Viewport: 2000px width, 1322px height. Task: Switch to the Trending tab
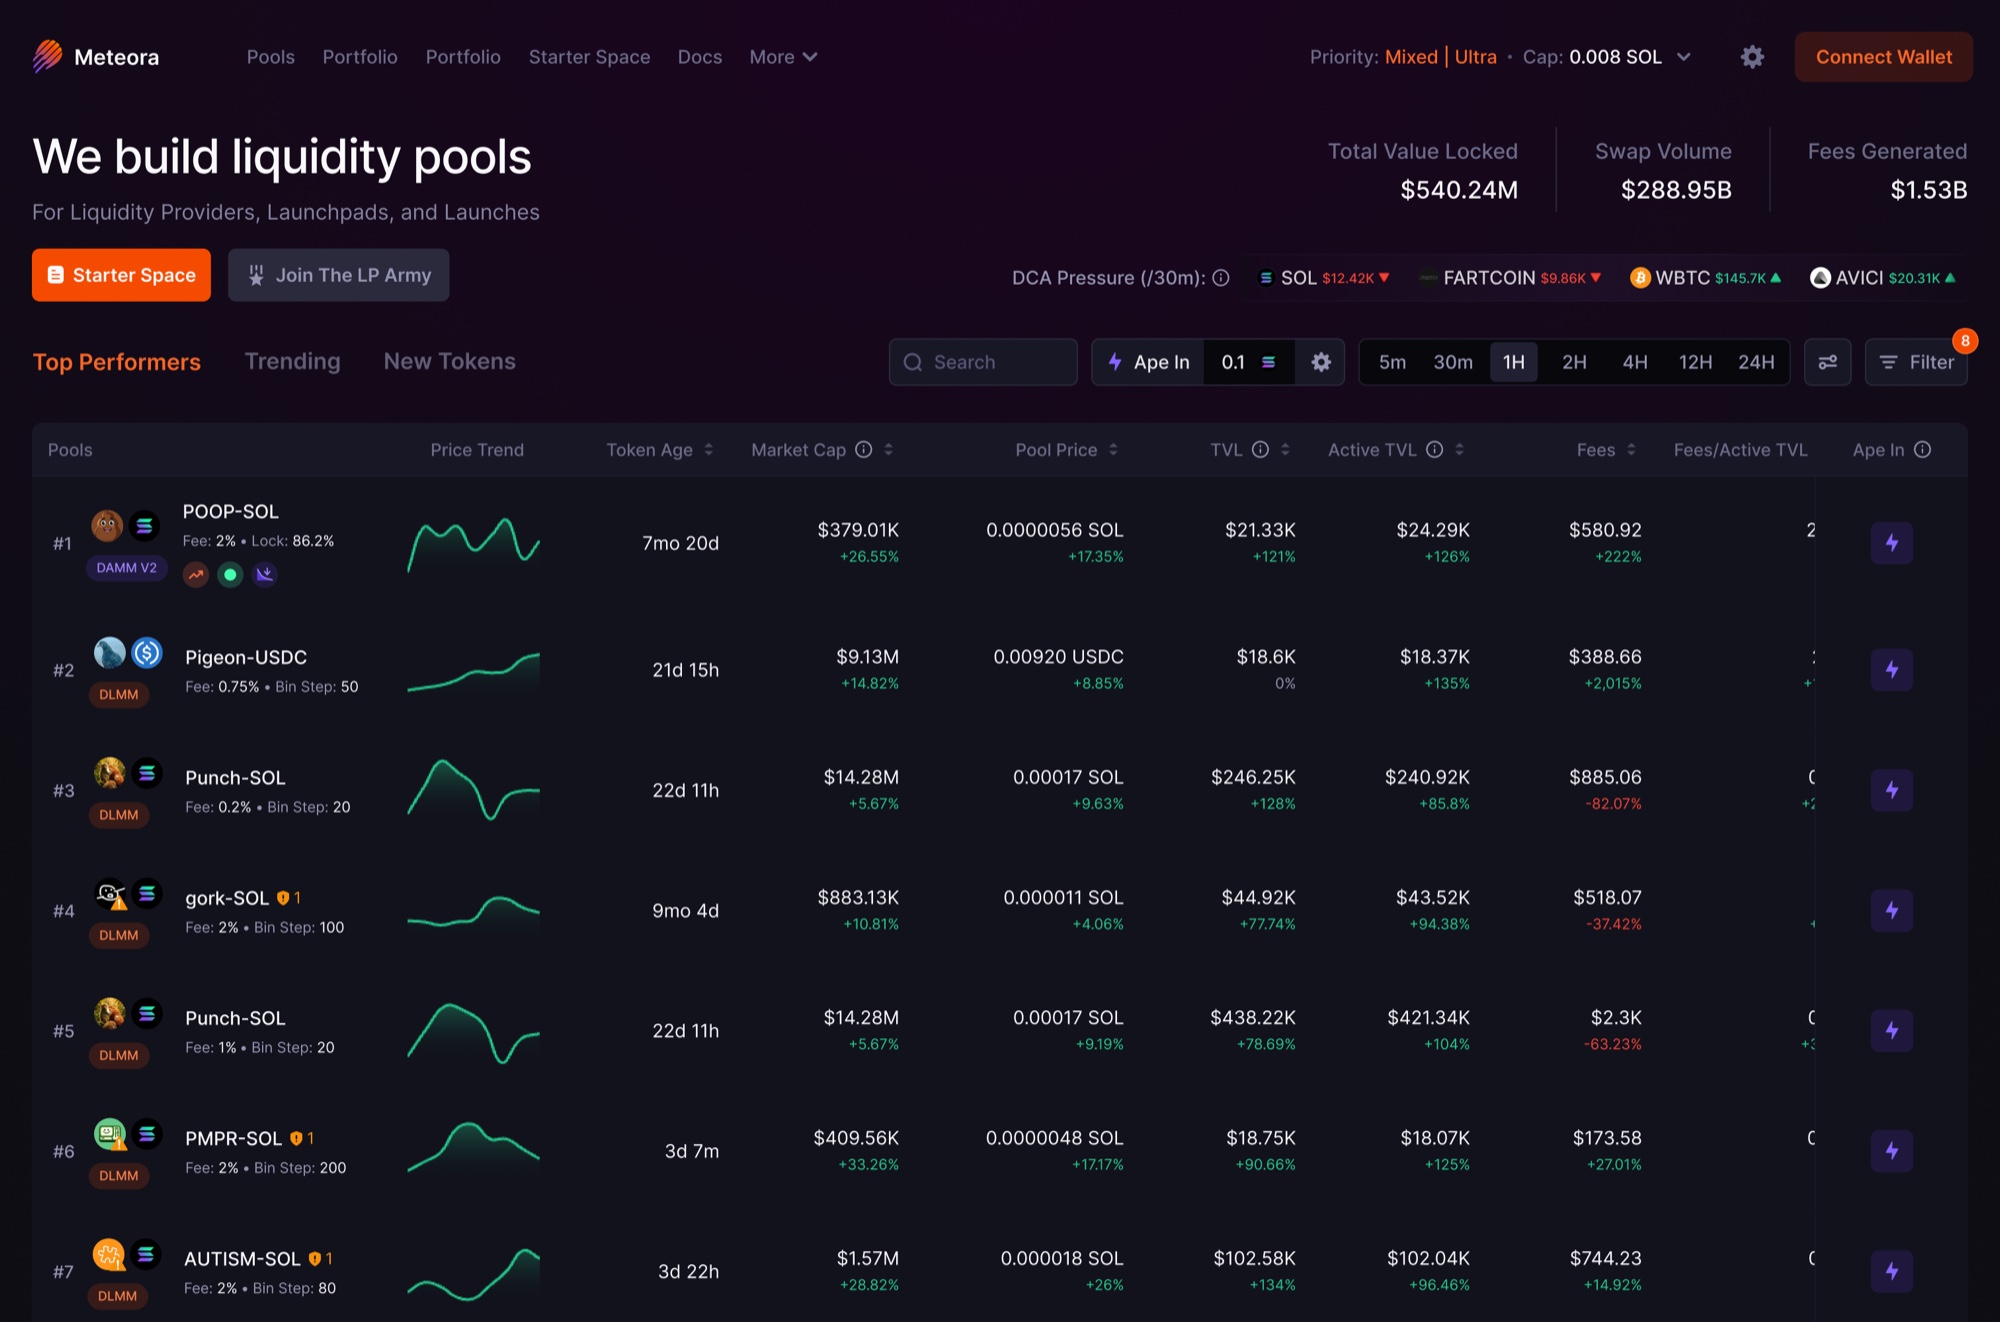(x=293, y=361)
